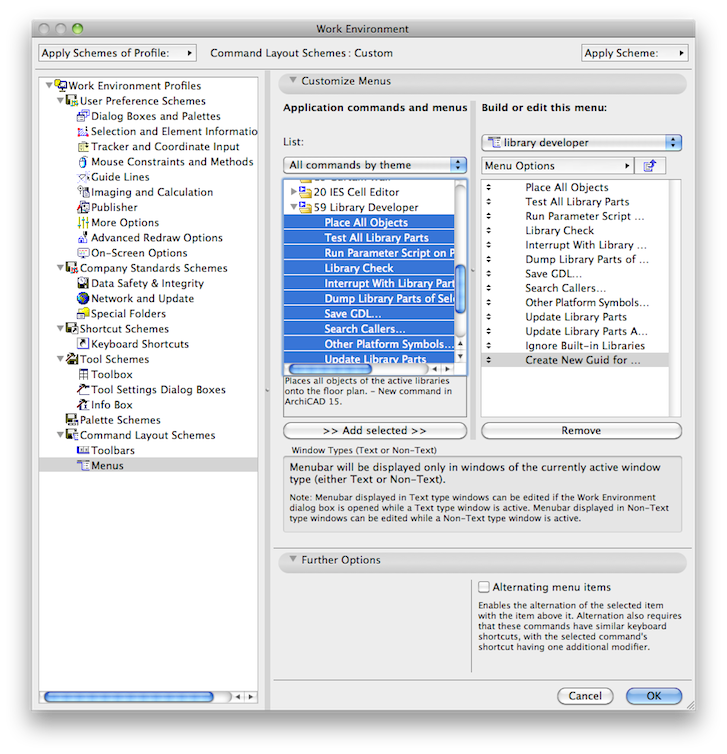Select Ignore Built-in Libraries menu entry

pyautogui.click(x=575, y=346)
